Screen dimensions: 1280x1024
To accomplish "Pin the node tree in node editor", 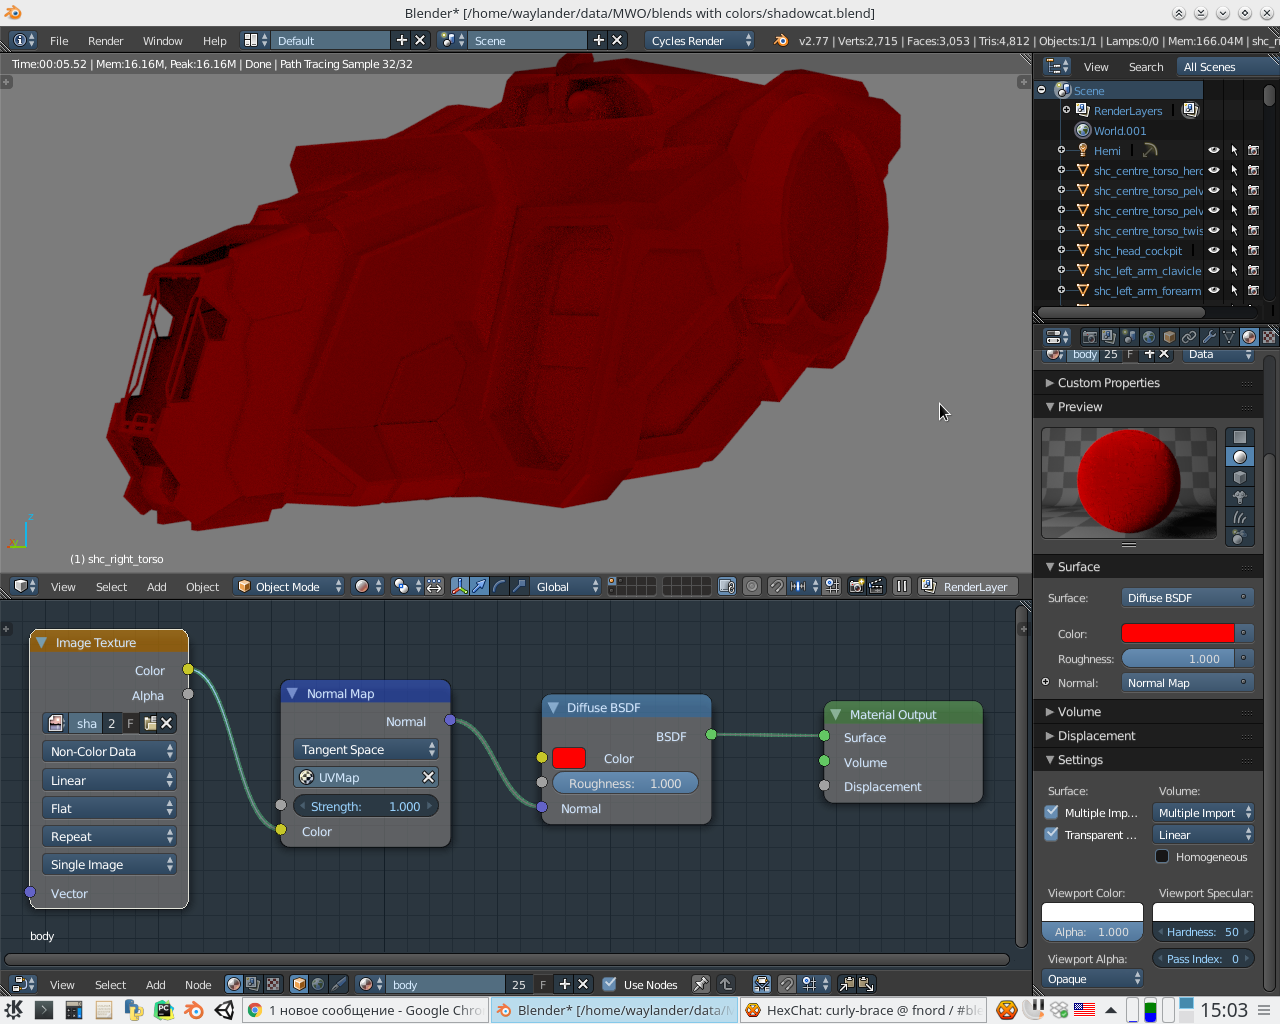I will pos(701,984).
